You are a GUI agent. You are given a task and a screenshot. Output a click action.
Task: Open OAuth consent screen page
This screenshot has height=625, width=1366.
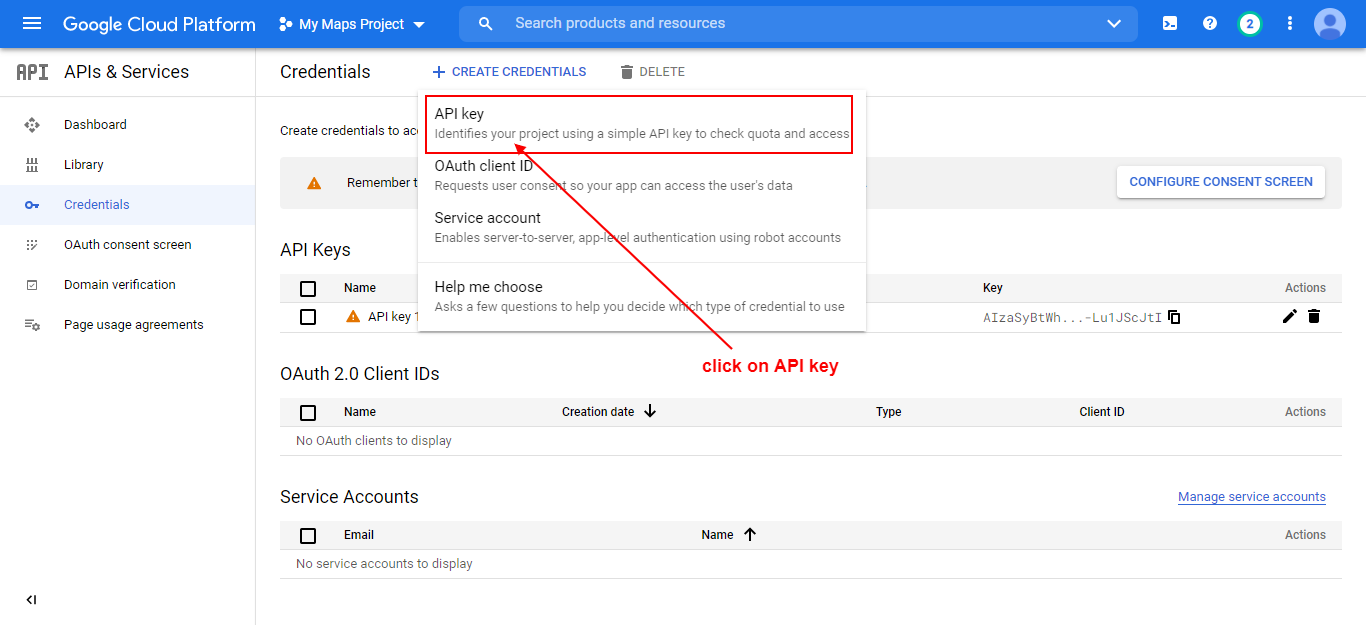pyautogui.click(x=128, y=245)
